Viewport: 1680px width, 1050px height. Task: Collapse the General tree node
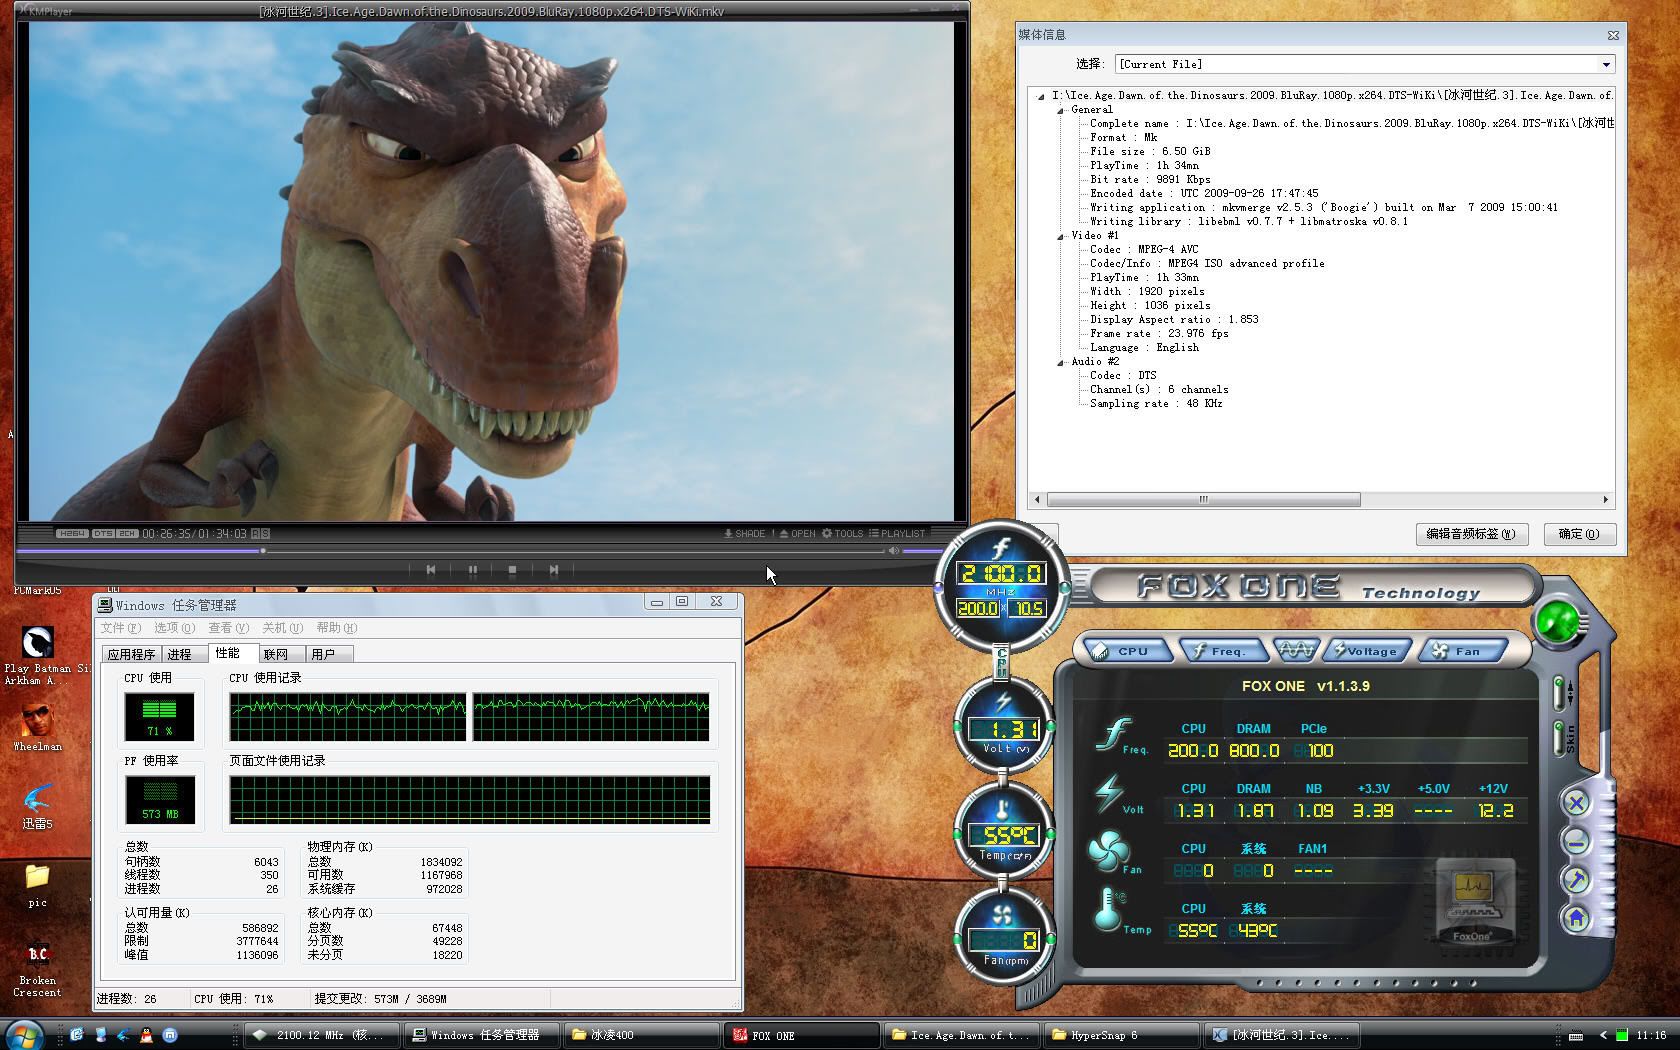tap(1061, 110)
